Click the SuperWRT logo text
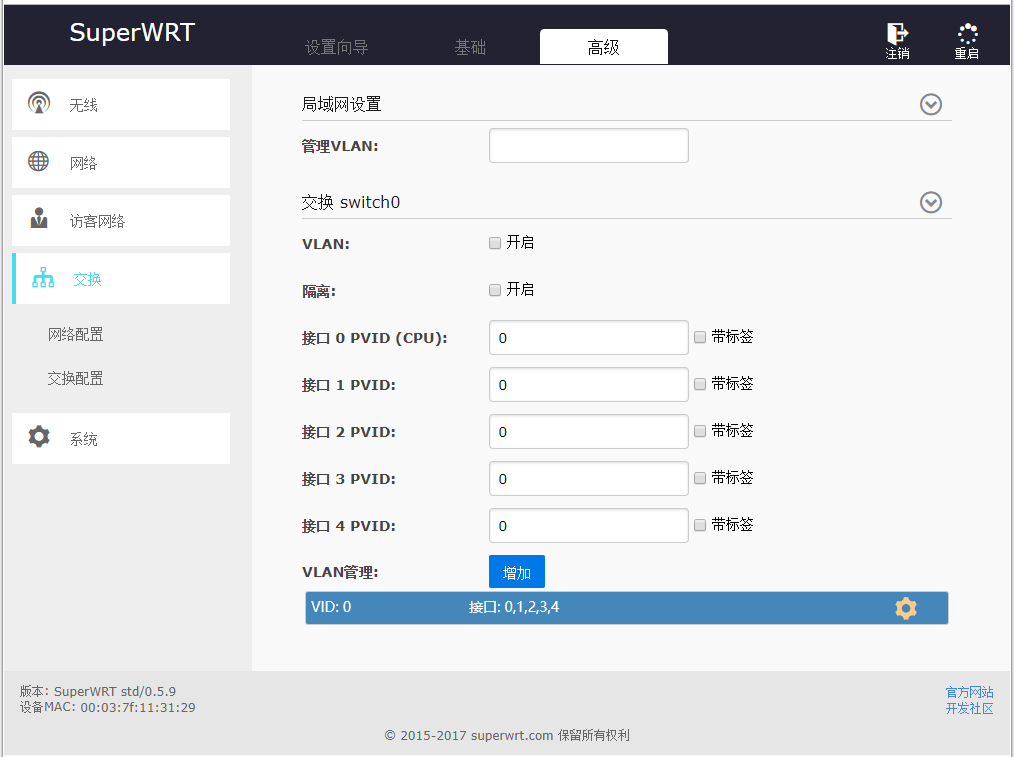This screenshot has width=1014, height=757. coord(132,32)
